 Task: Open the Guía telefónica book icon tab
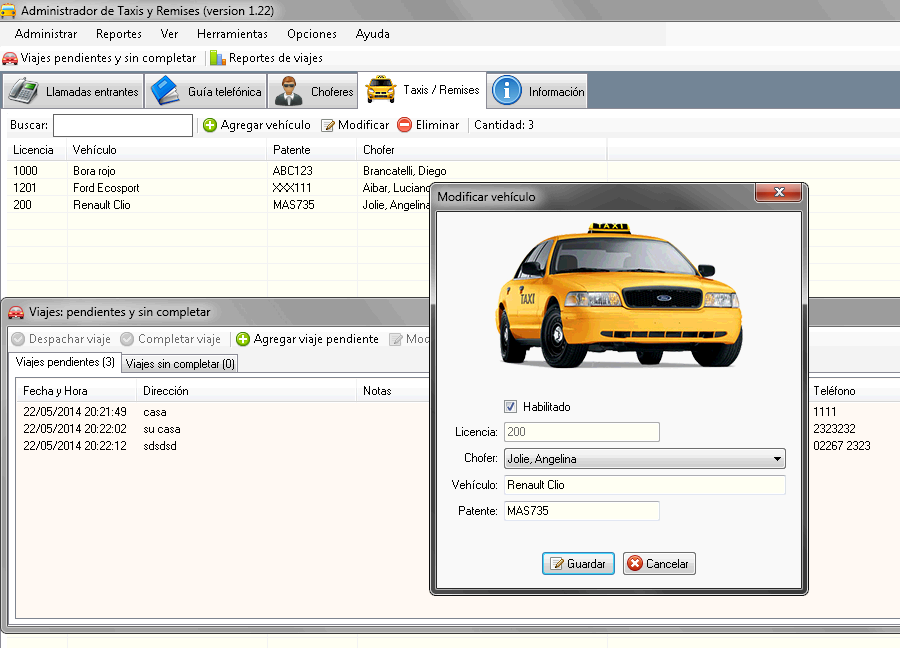point(205,91)
